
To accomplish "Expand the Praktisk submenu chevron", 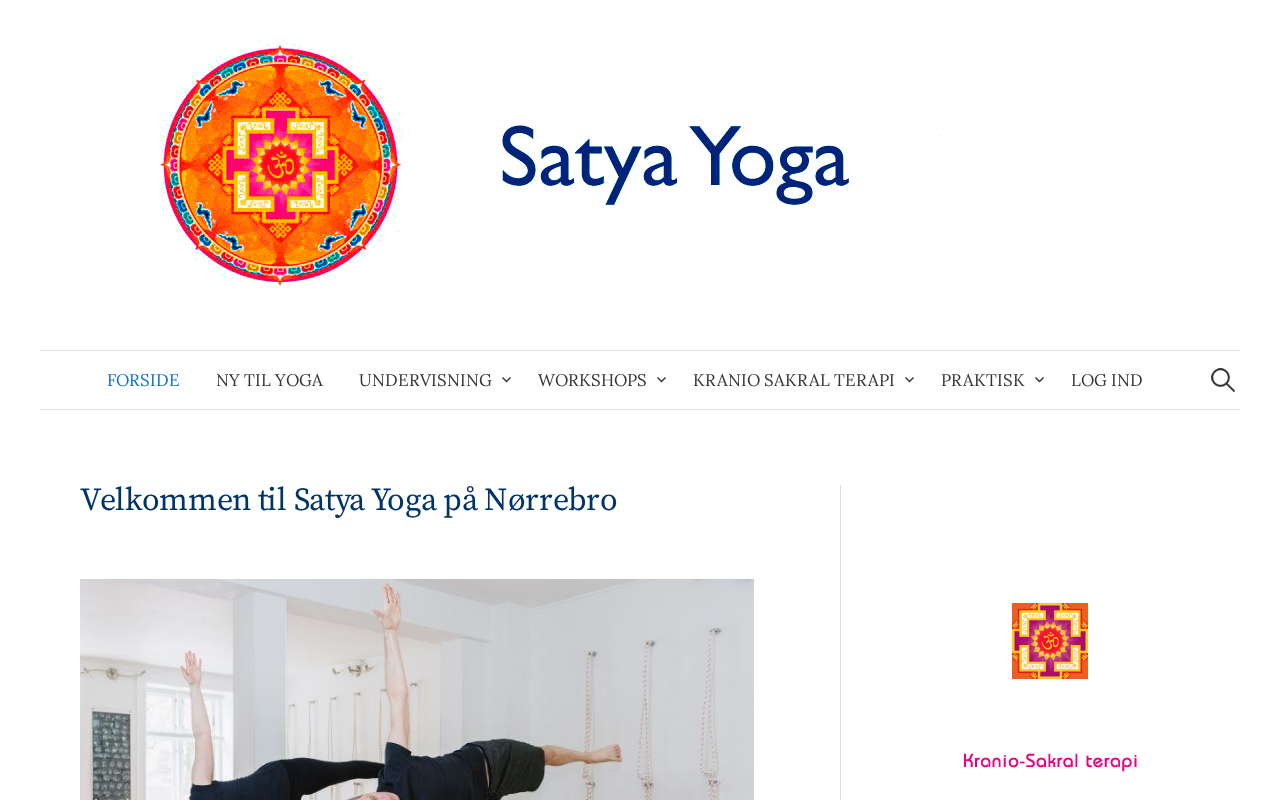I will click(x=1039, y=380).
